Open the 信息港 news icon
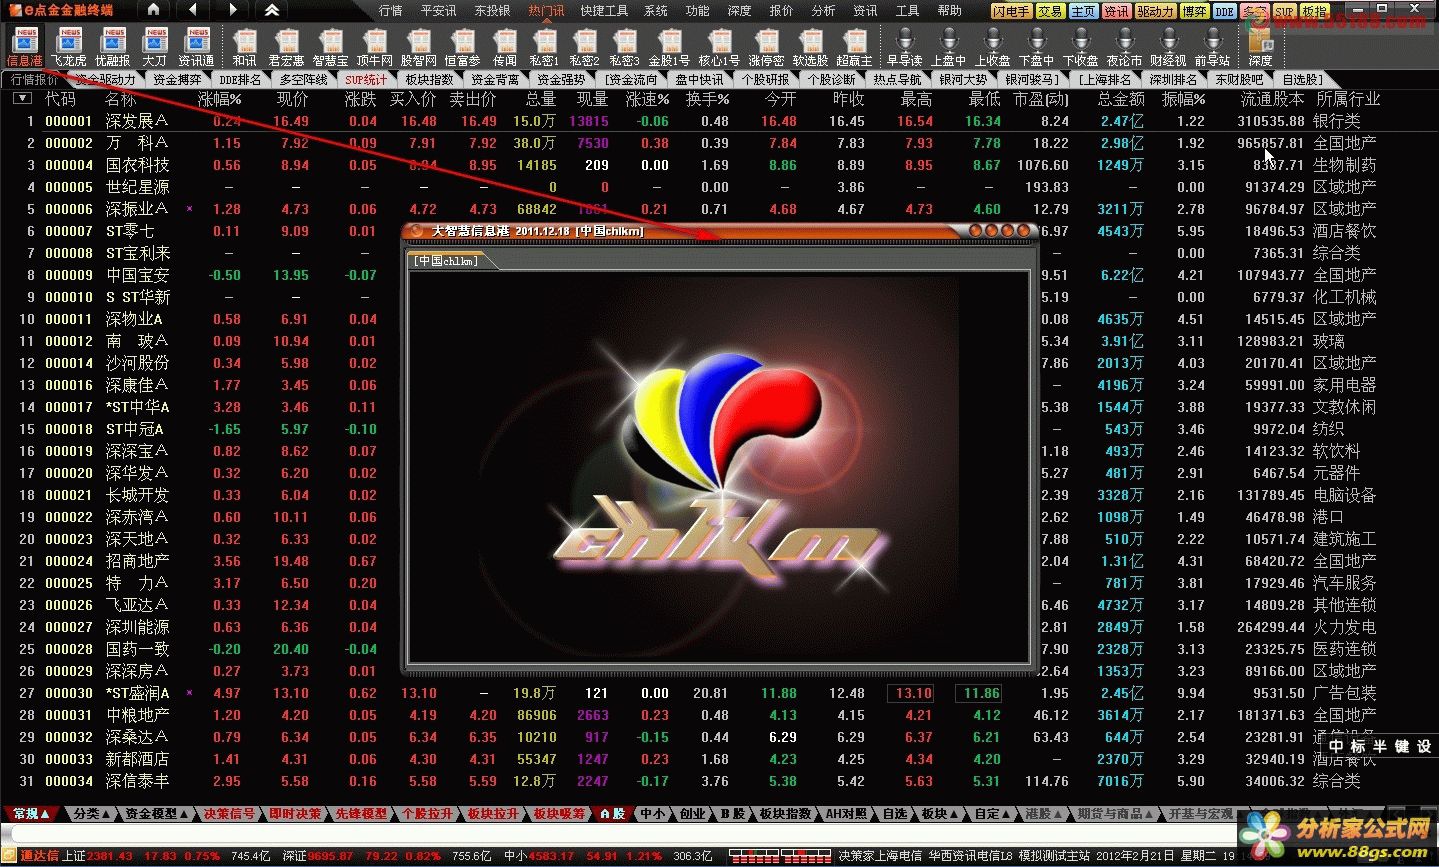1439x867 pixels. pos(25,46)
